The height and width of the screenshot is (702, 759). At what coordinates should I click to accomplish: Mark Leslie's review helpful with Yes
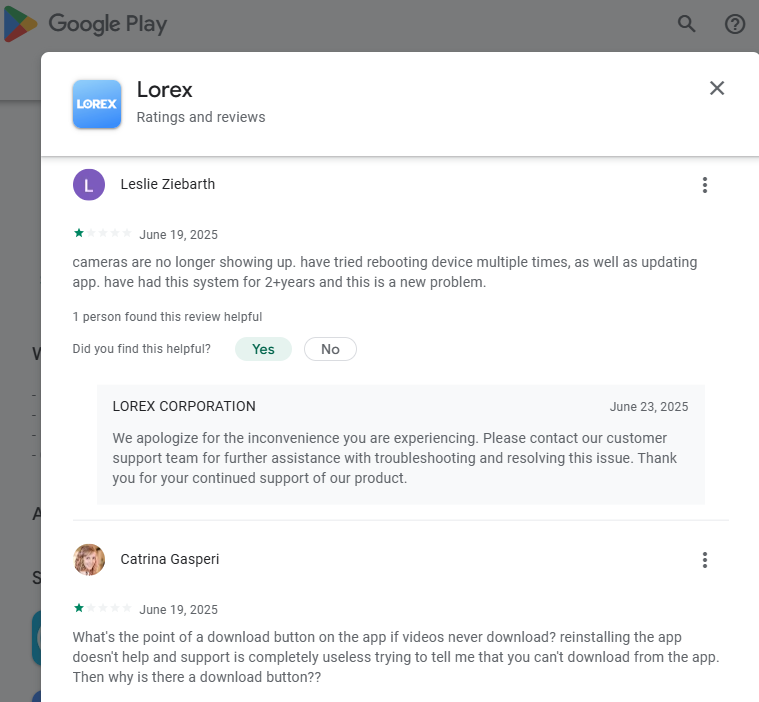click(x=263, y=349)
